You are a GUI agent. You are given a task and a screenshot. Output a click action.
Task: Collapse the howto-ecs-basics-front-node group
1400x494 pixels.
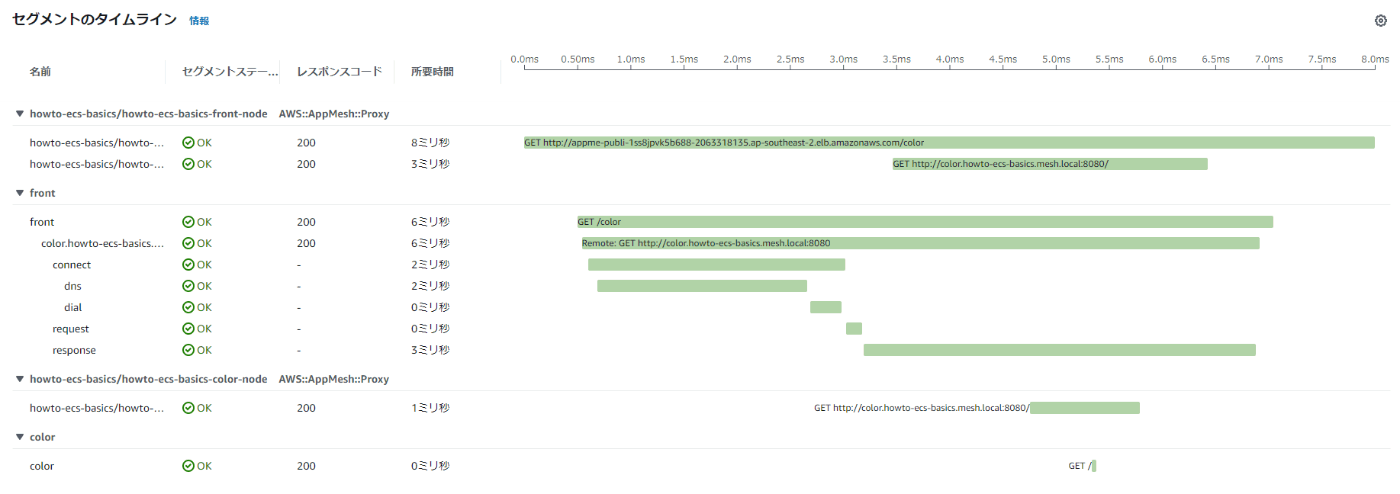click(x=19, y=114)
